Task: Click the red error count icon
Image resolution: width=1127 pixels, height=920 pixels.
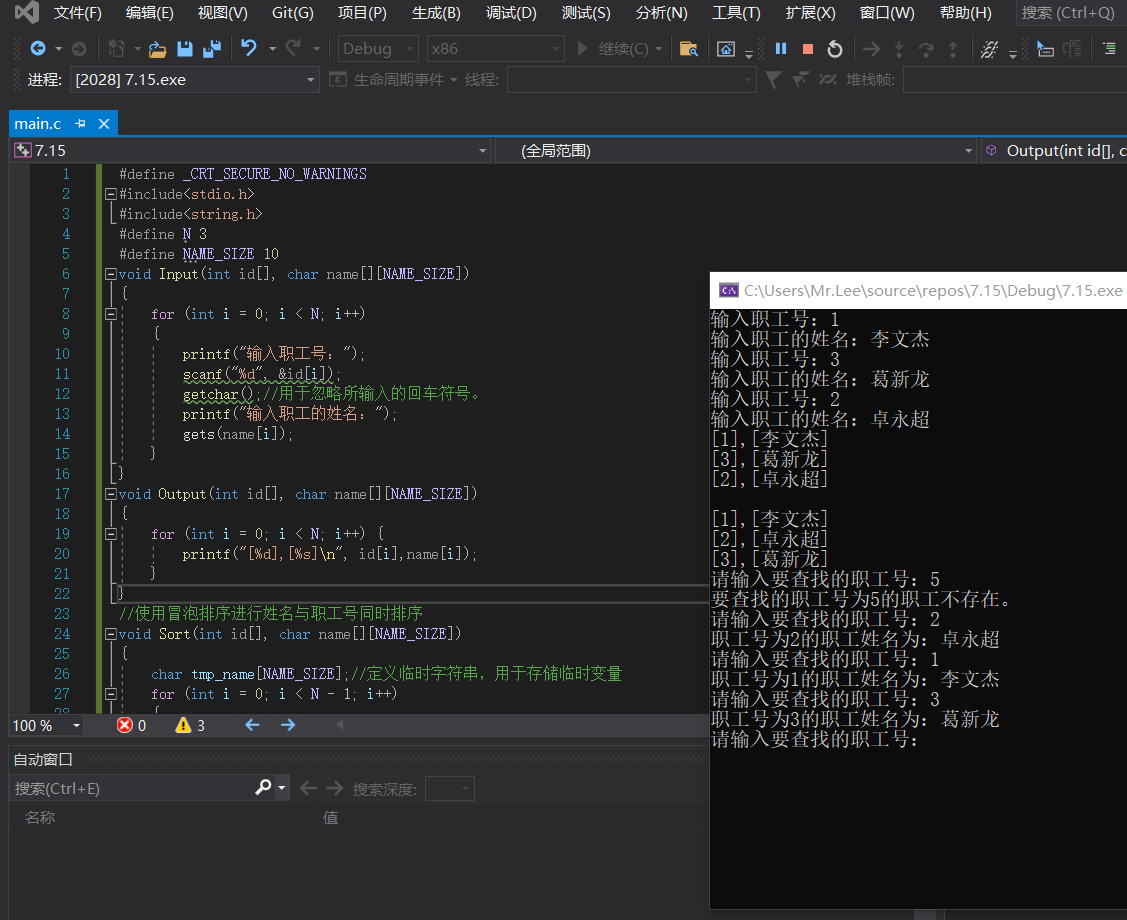Action: [x=124, y=725]
